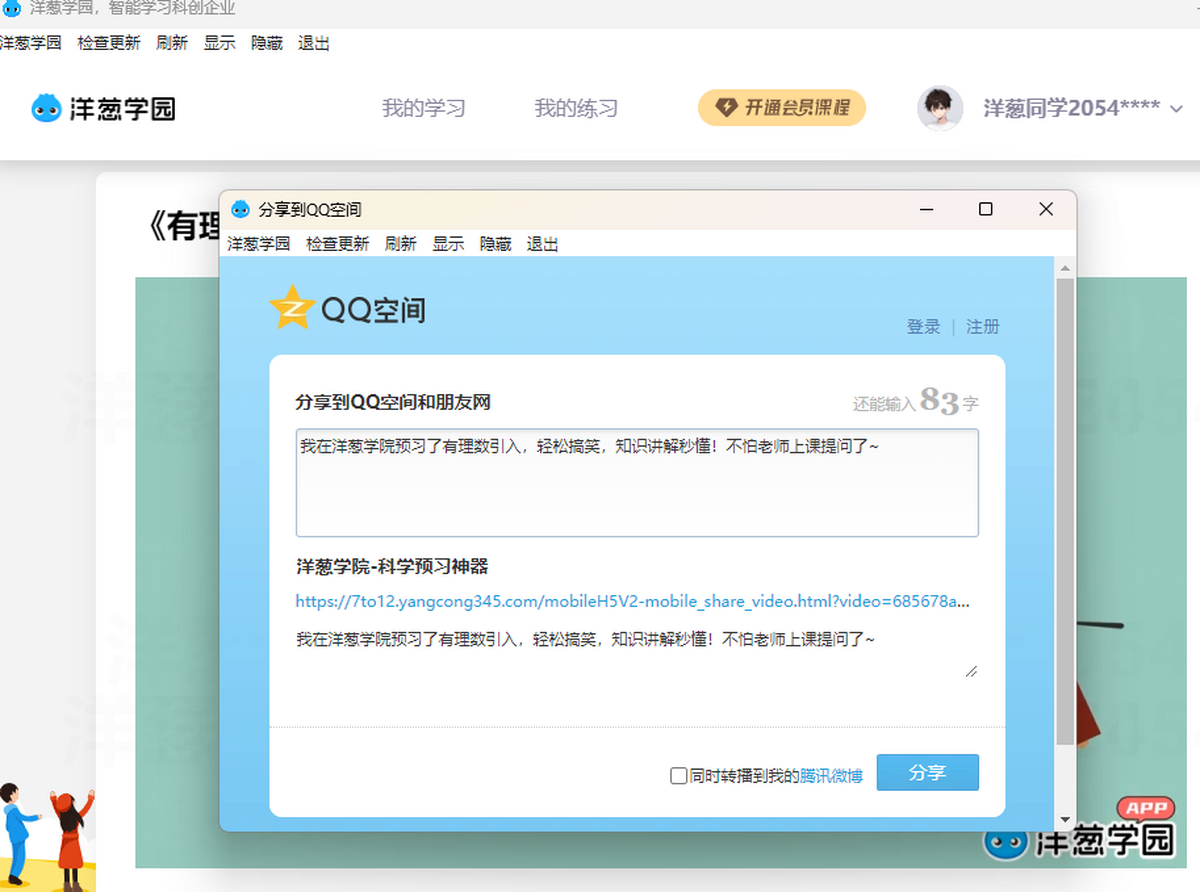
Task: Click 洋葱学园 menu in share dialog
Action: pos(259,244)
